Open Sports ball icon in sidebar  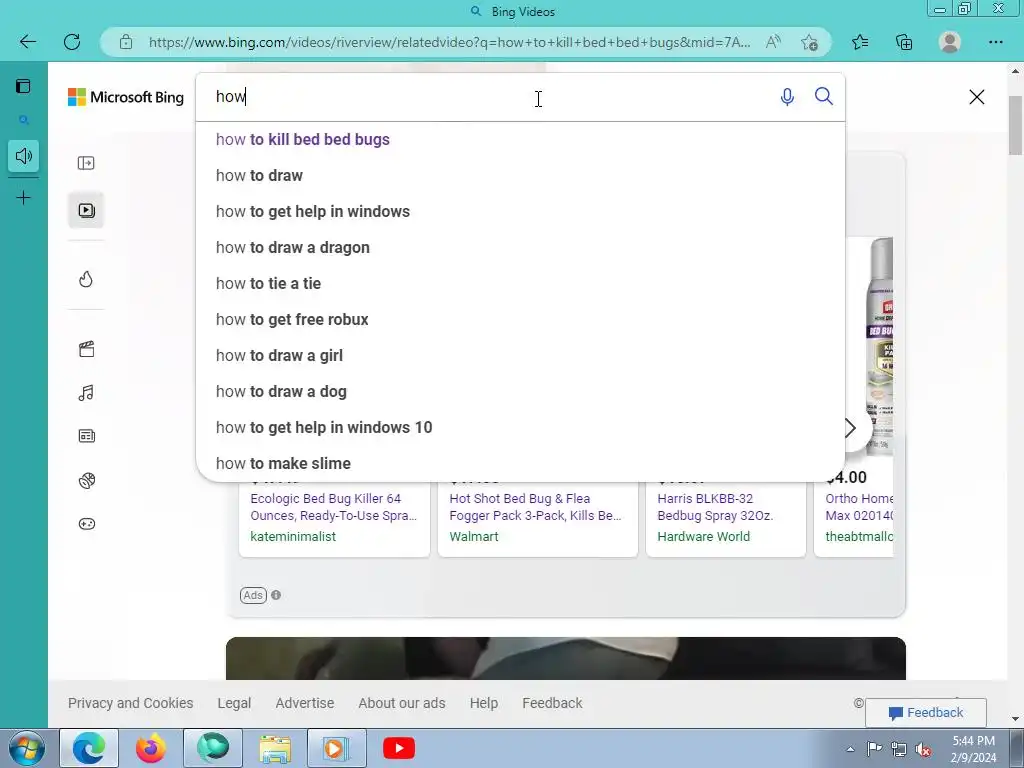coord(86,480)
